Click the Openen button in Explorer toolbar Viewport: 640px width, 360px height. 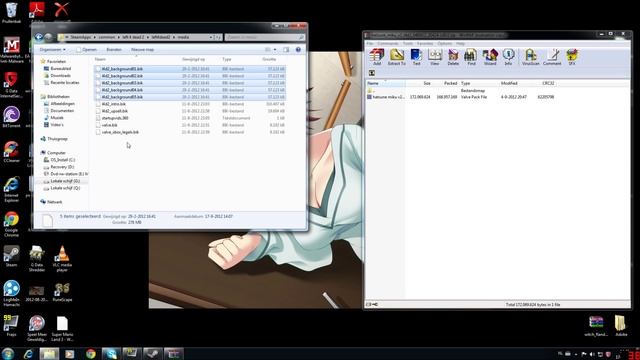87,49
